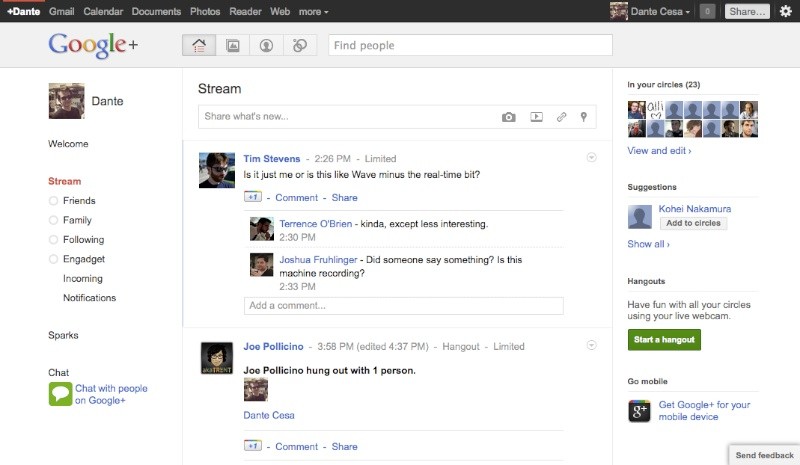Open the Profile icon in navigation bar

click(x=266, y=45)
